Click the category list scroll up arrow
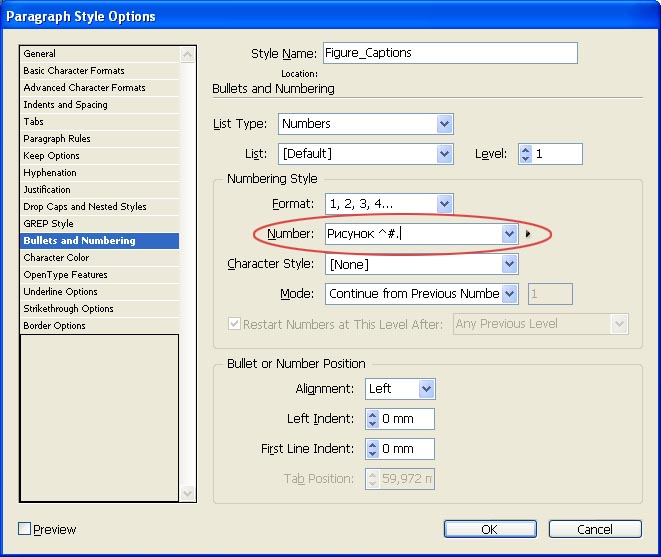Screen dimensions: 661x557 coord(187,54)
